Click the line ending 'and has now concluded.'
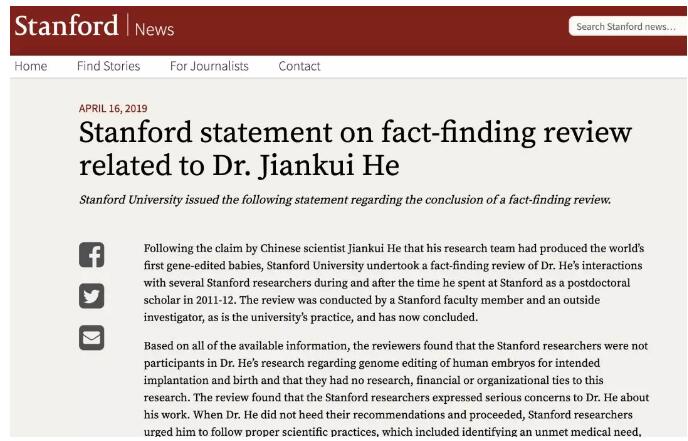 [x=311, y=317]
